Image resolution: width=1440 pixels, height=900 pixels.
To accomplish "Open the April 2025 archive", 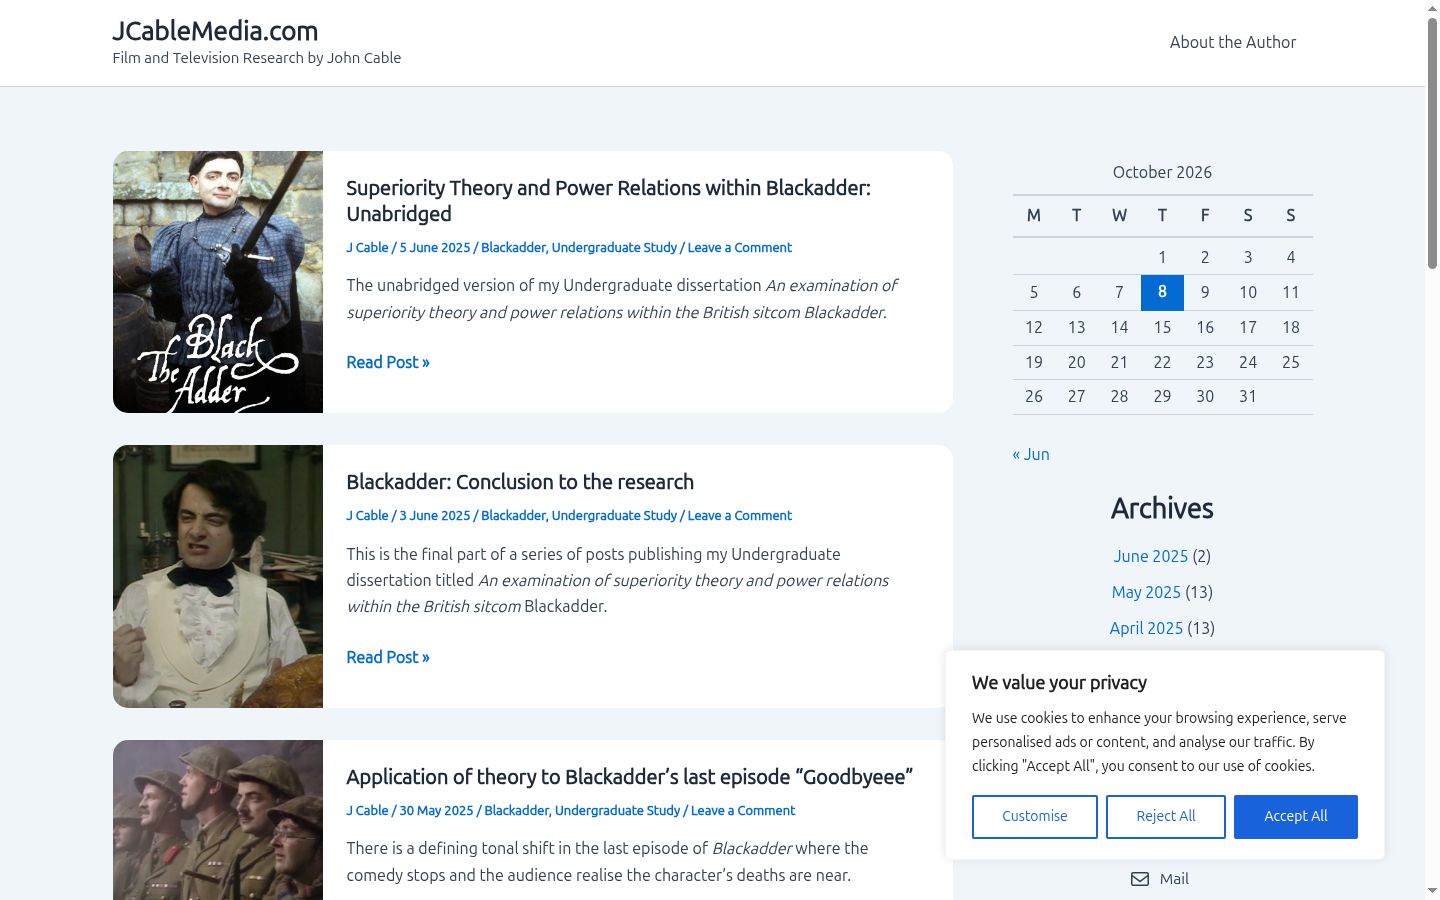I will [1146, 628].
